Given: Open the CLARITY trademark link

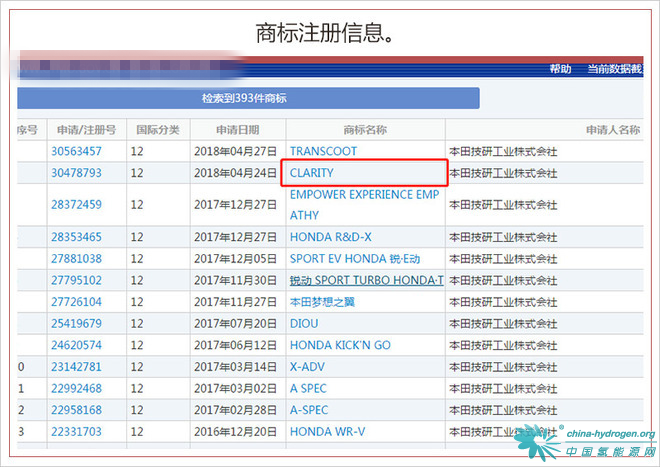Looking at the screenshot, I should 311,173.
